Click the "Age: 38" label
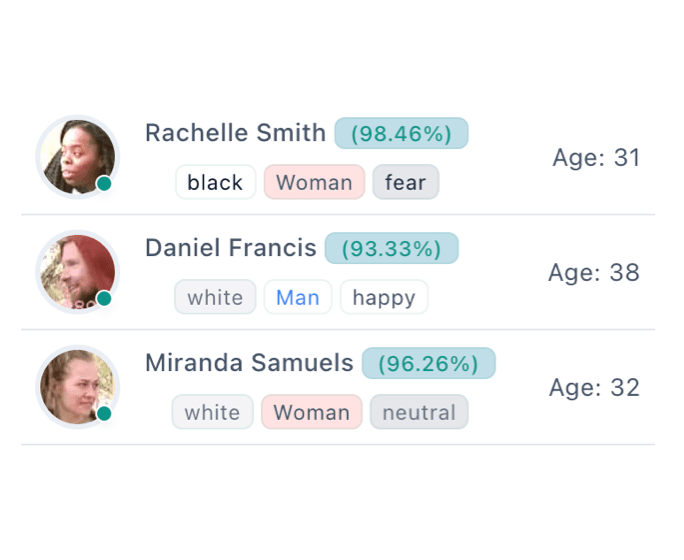The height and width of the screenshot is (560, 684). point(594,273)
